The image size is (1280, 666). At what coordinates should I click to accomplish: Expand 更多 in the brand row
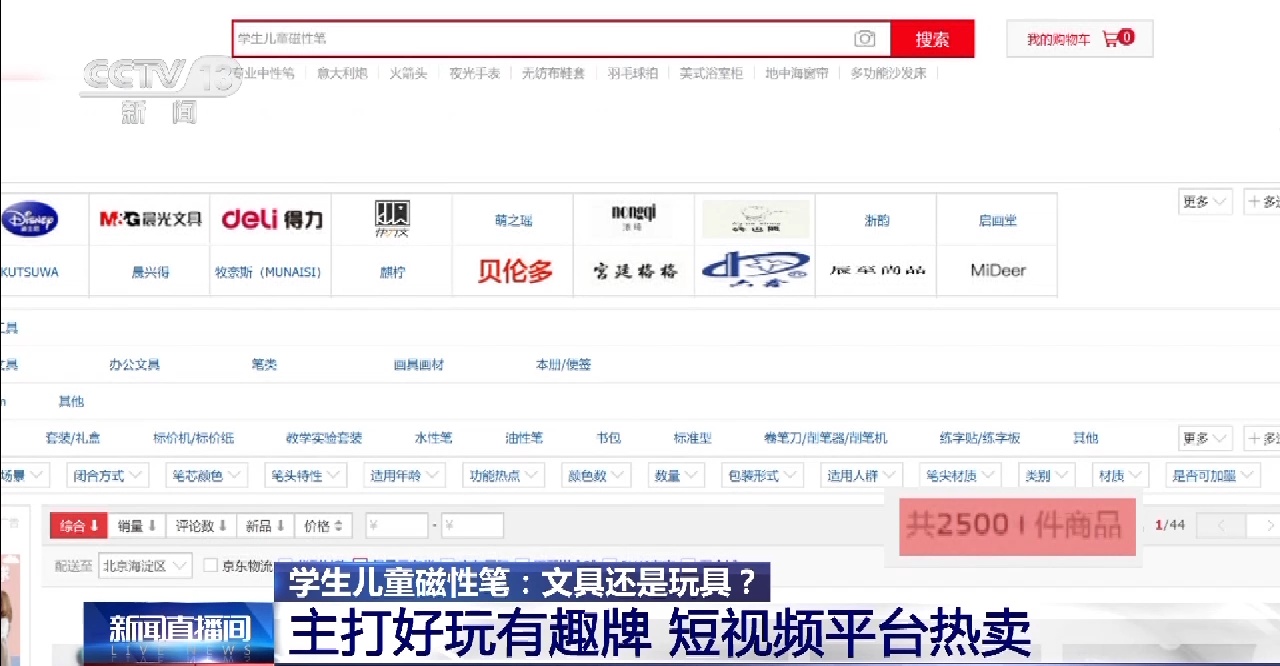[1205, 202]
